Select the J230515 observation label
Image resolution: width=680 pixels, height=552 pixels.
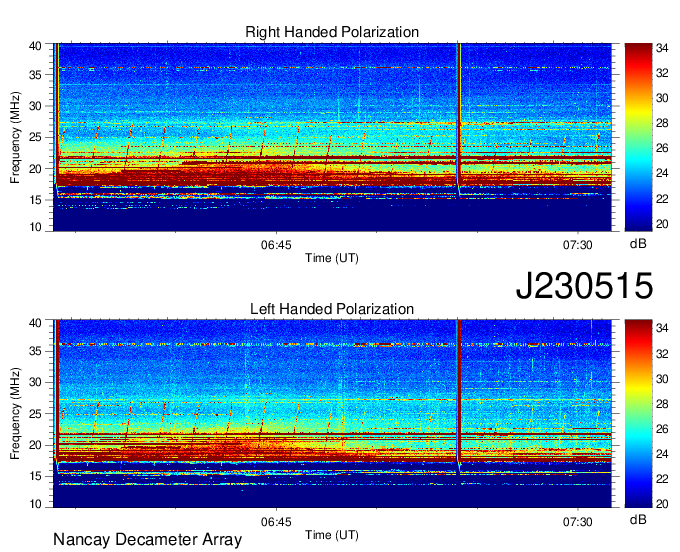pyautogui.click(x=585, y=286)
